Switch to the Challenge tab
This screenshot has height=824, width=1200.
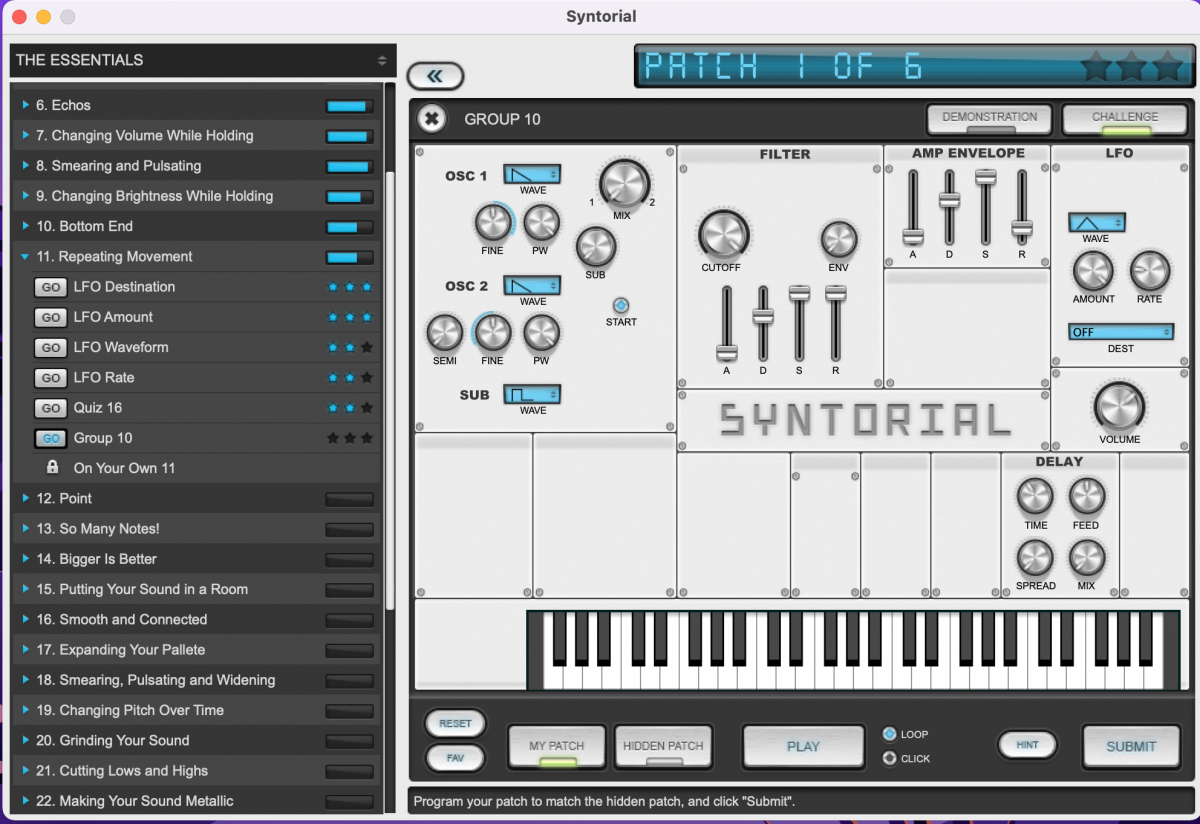click(1125, 119)
